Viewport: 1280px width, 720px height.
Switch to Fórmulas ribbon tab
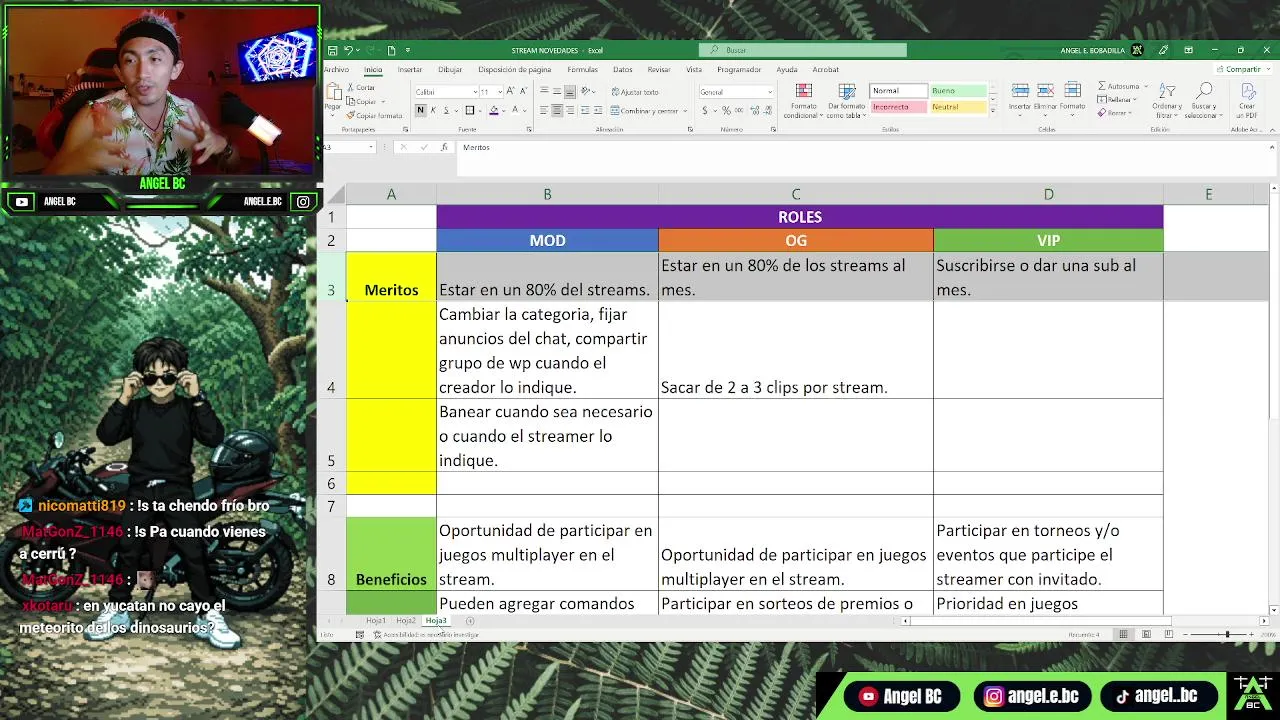(583, 69)
